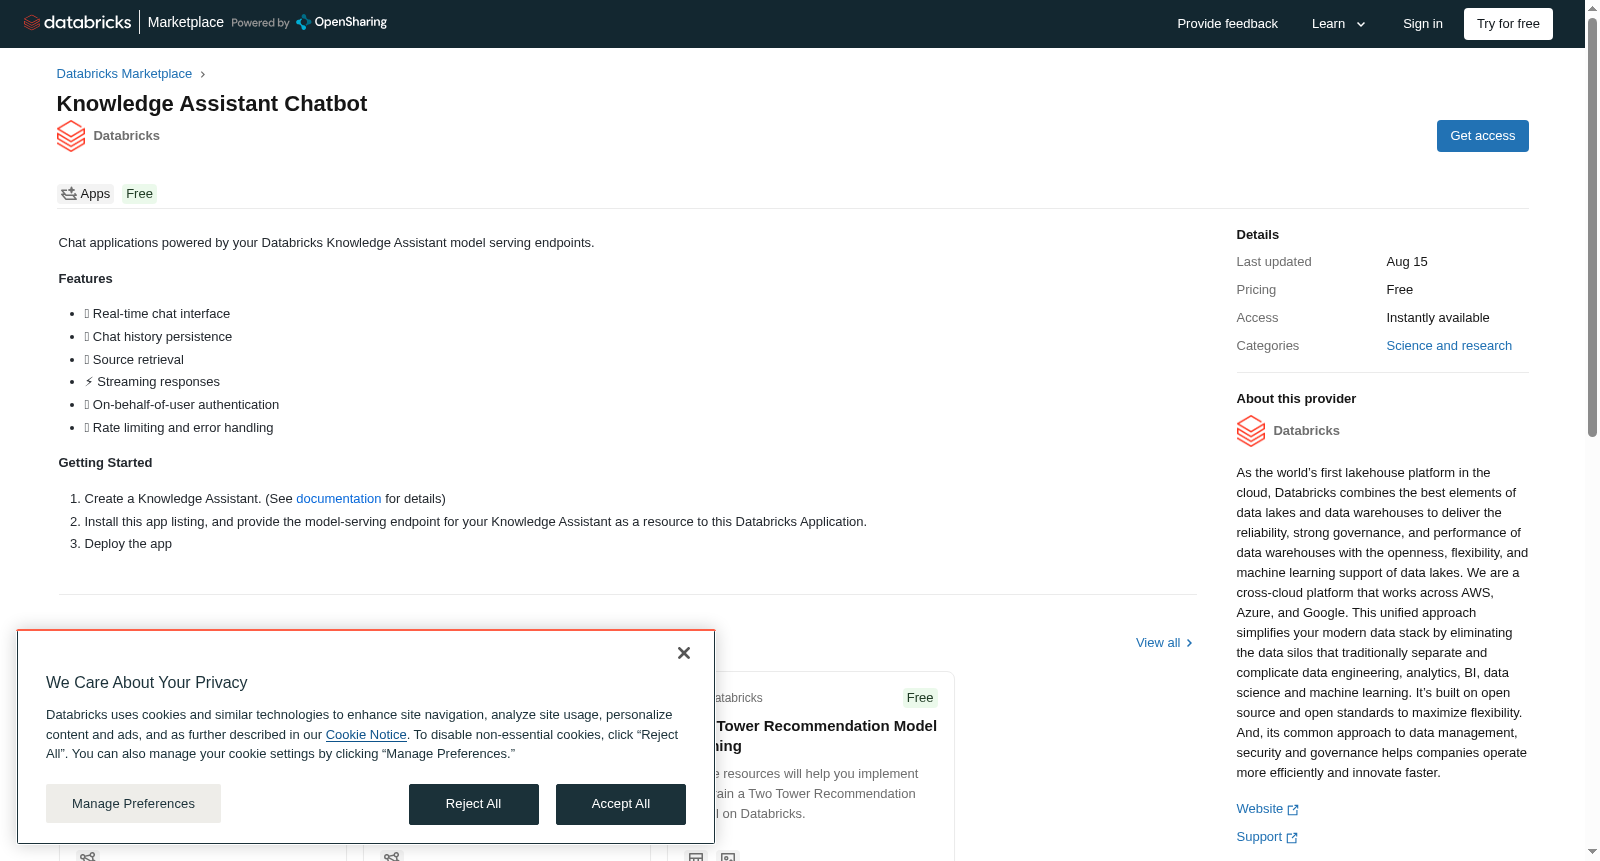
Task: Click the 'Deploy the app' step
Action: (128, 544)
